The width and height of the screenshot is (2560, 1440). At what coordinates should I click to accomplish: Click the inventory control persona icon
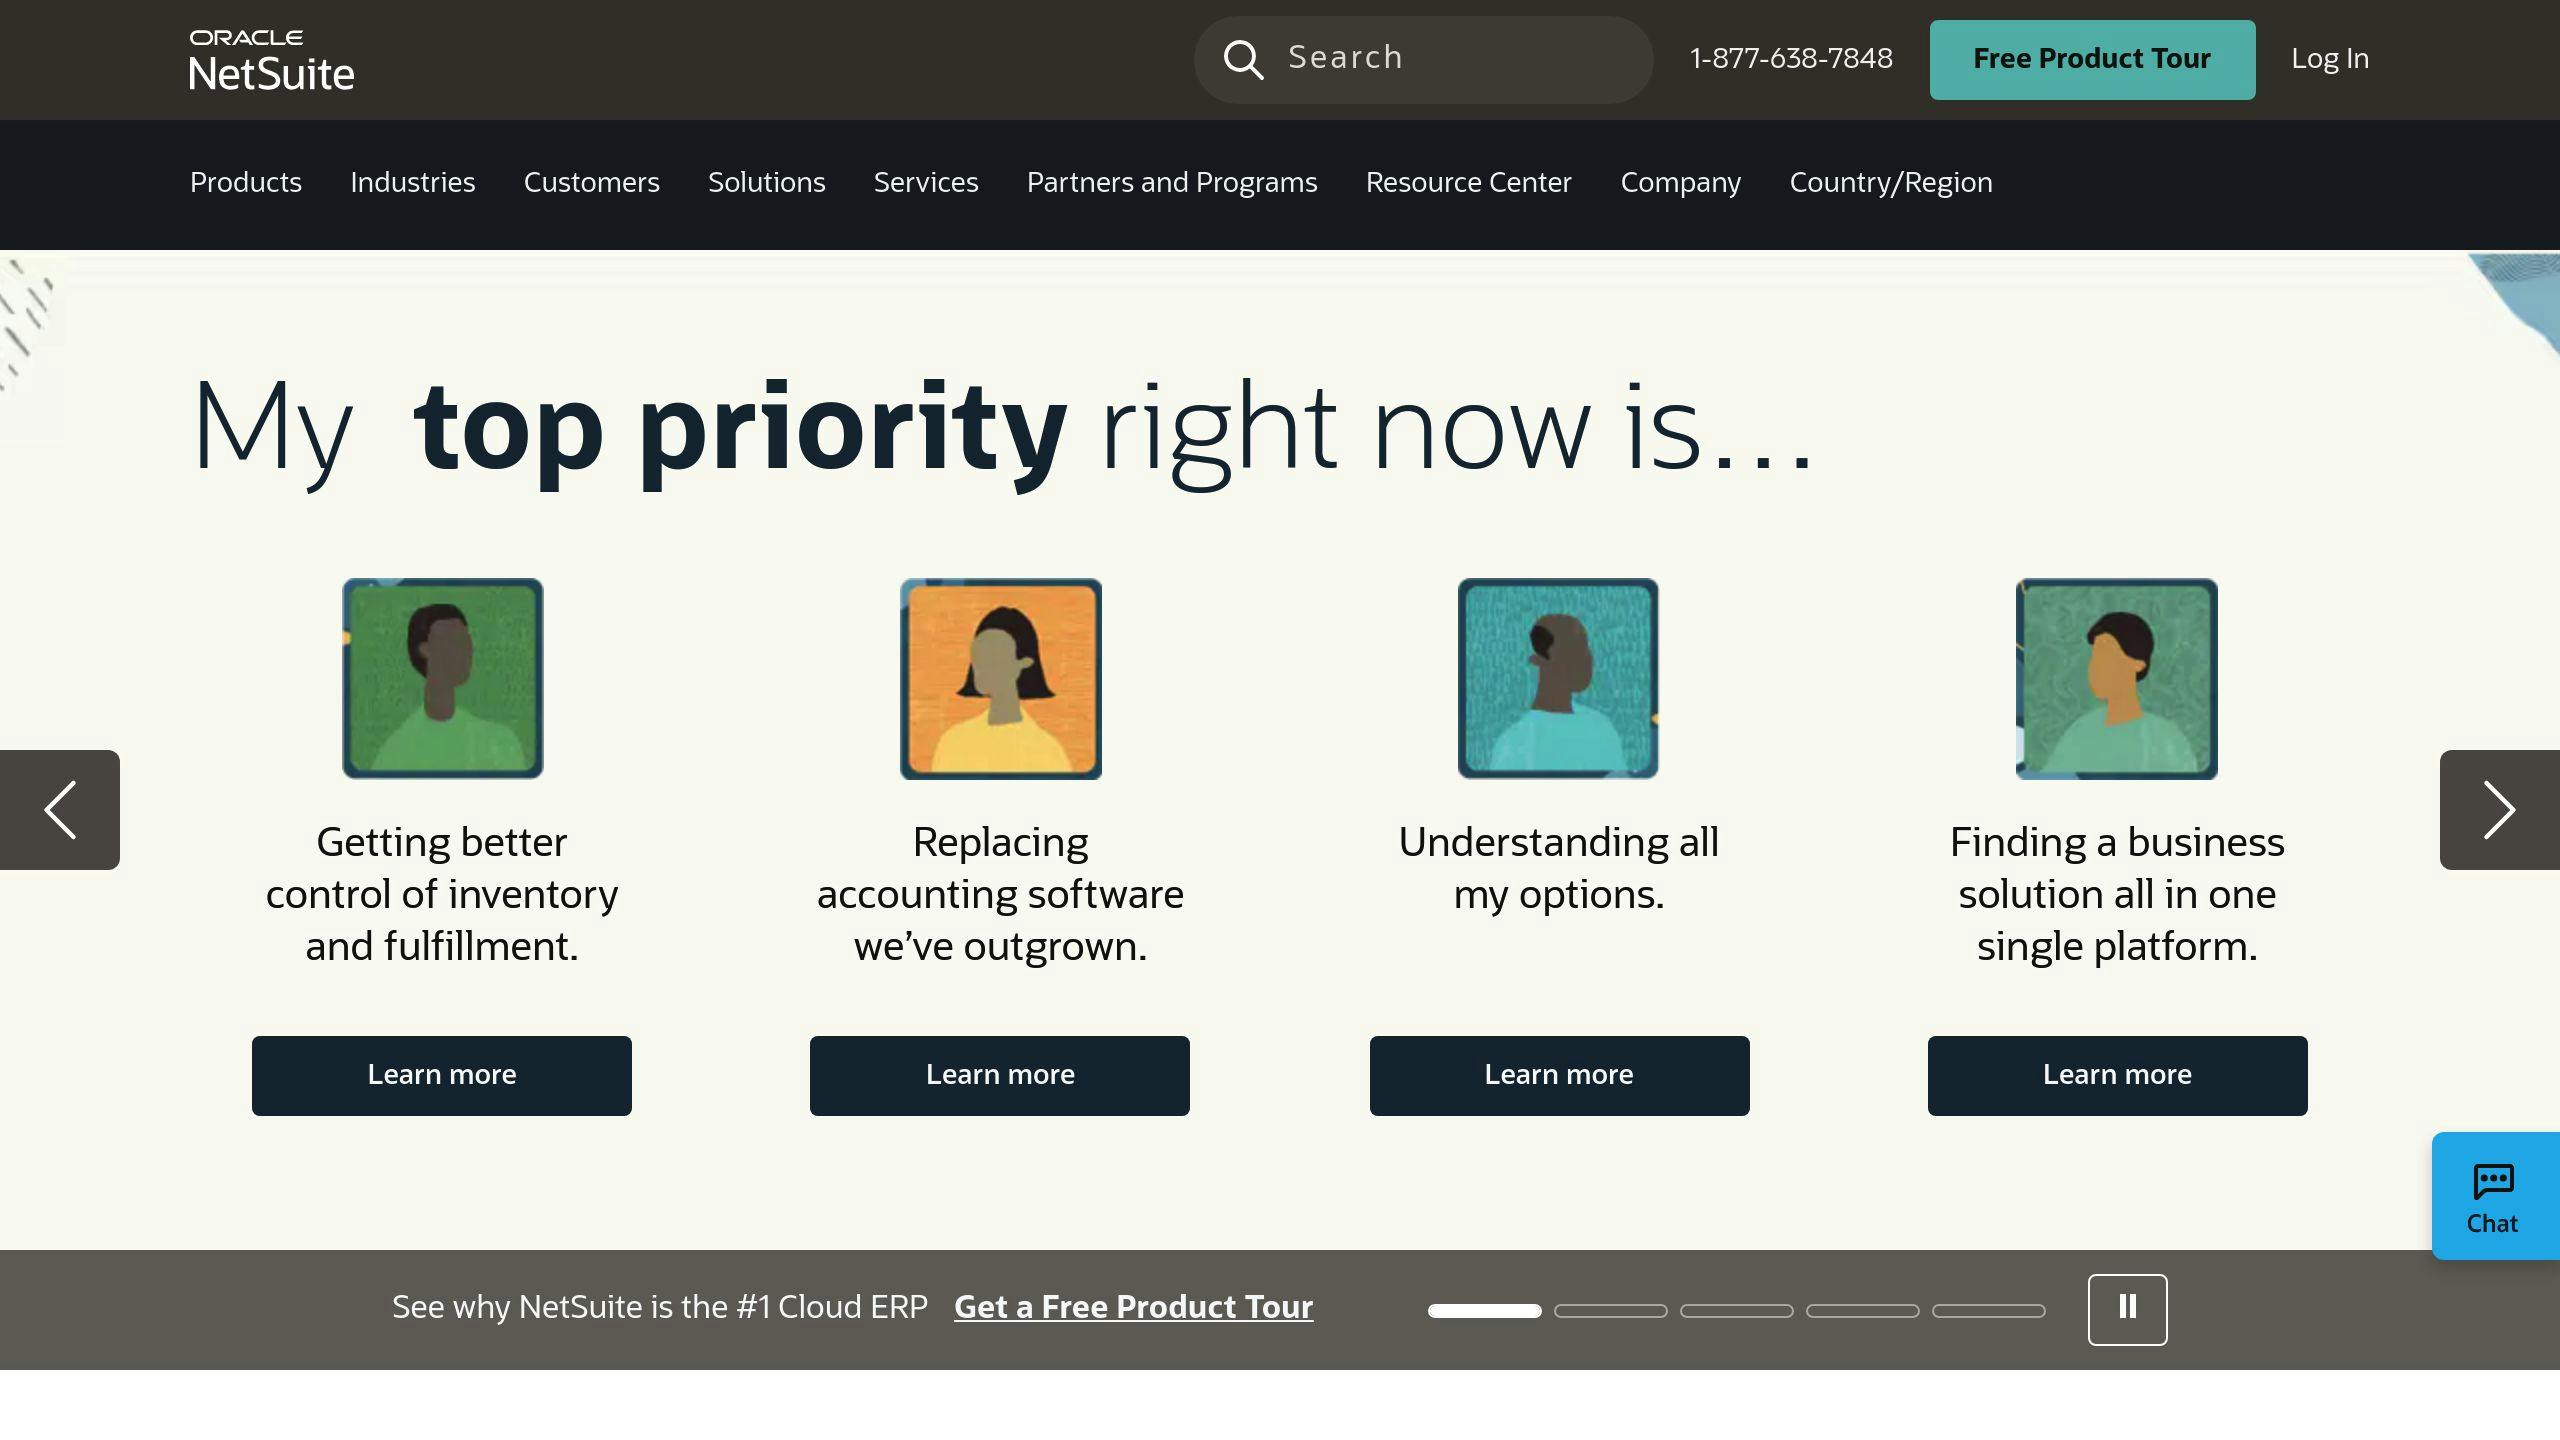441,677
